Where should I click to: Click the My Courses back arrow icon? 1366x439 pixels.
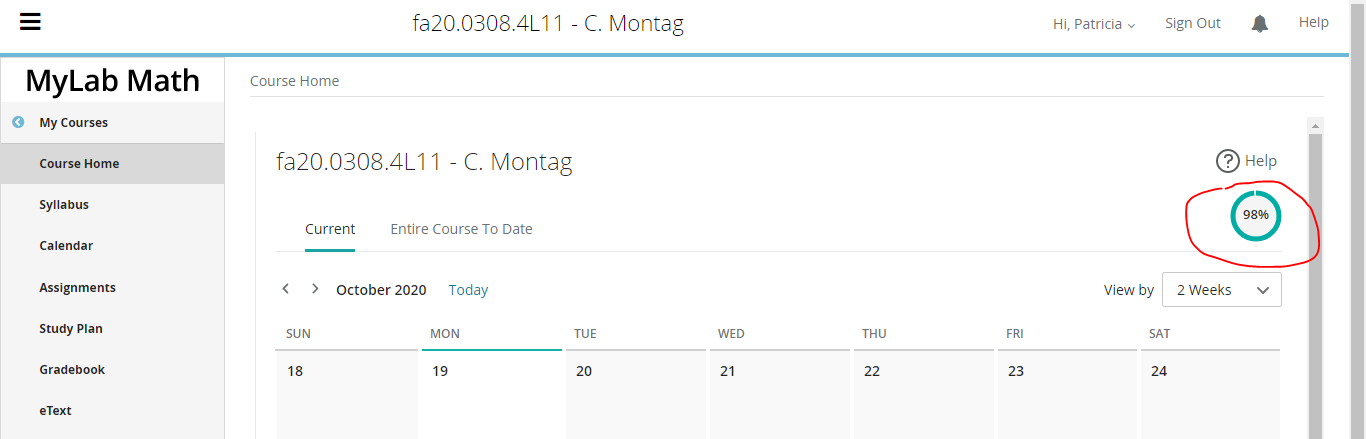[x=17, y=122]
